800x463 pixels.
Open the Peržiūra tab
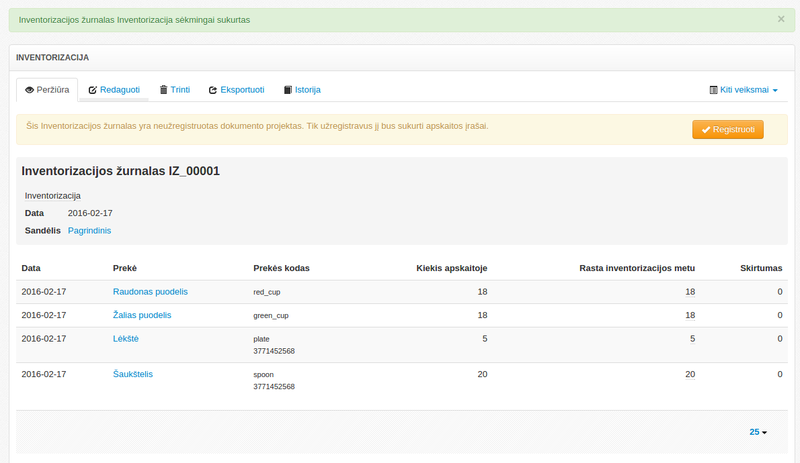47,90
